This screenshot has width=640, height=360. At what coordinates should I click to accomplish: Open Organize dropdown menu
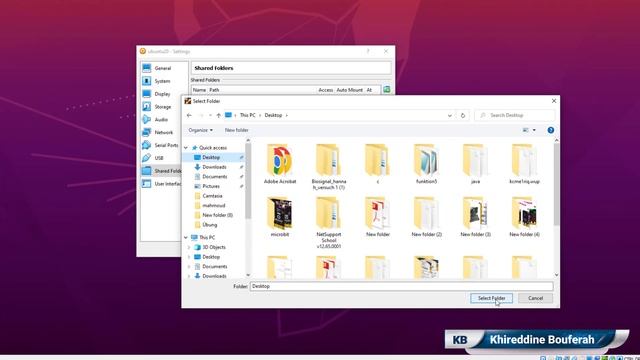200,130
